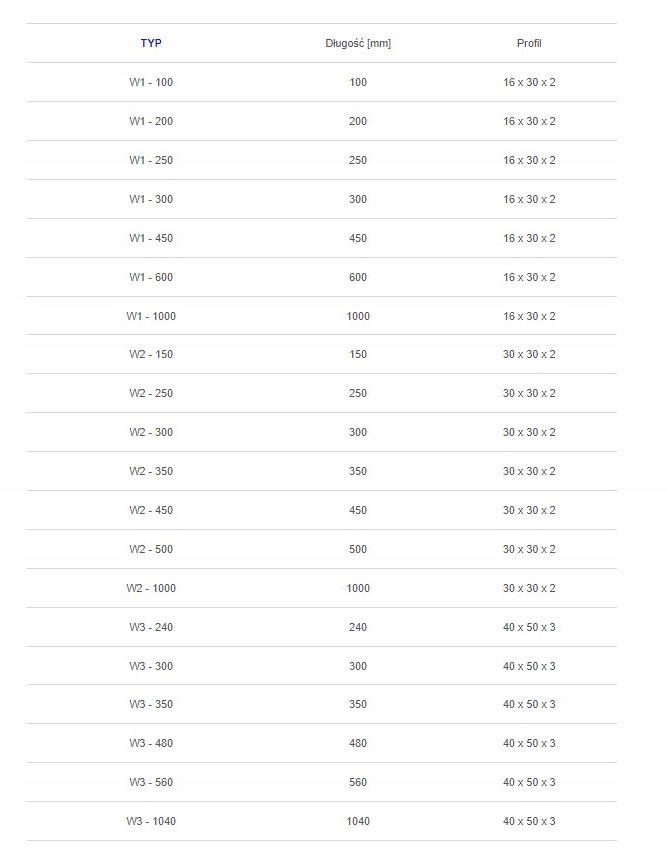Click the TYP column header

(x=150, y=43)
